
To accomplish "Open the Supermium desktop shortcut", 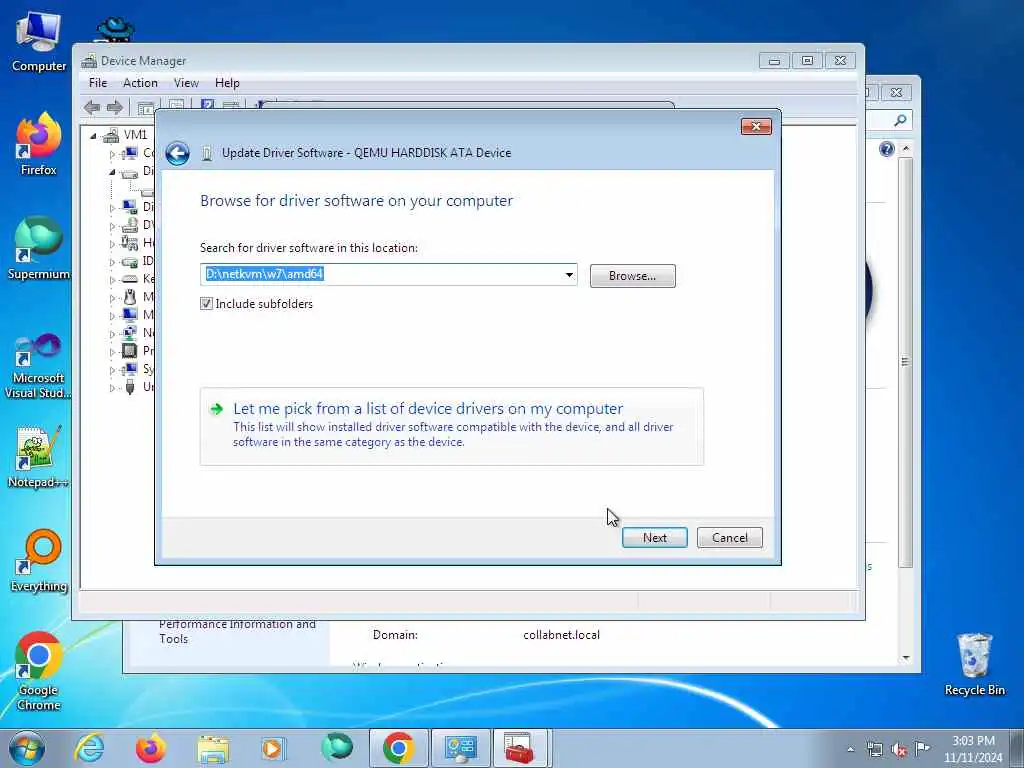I will [39, 249].
